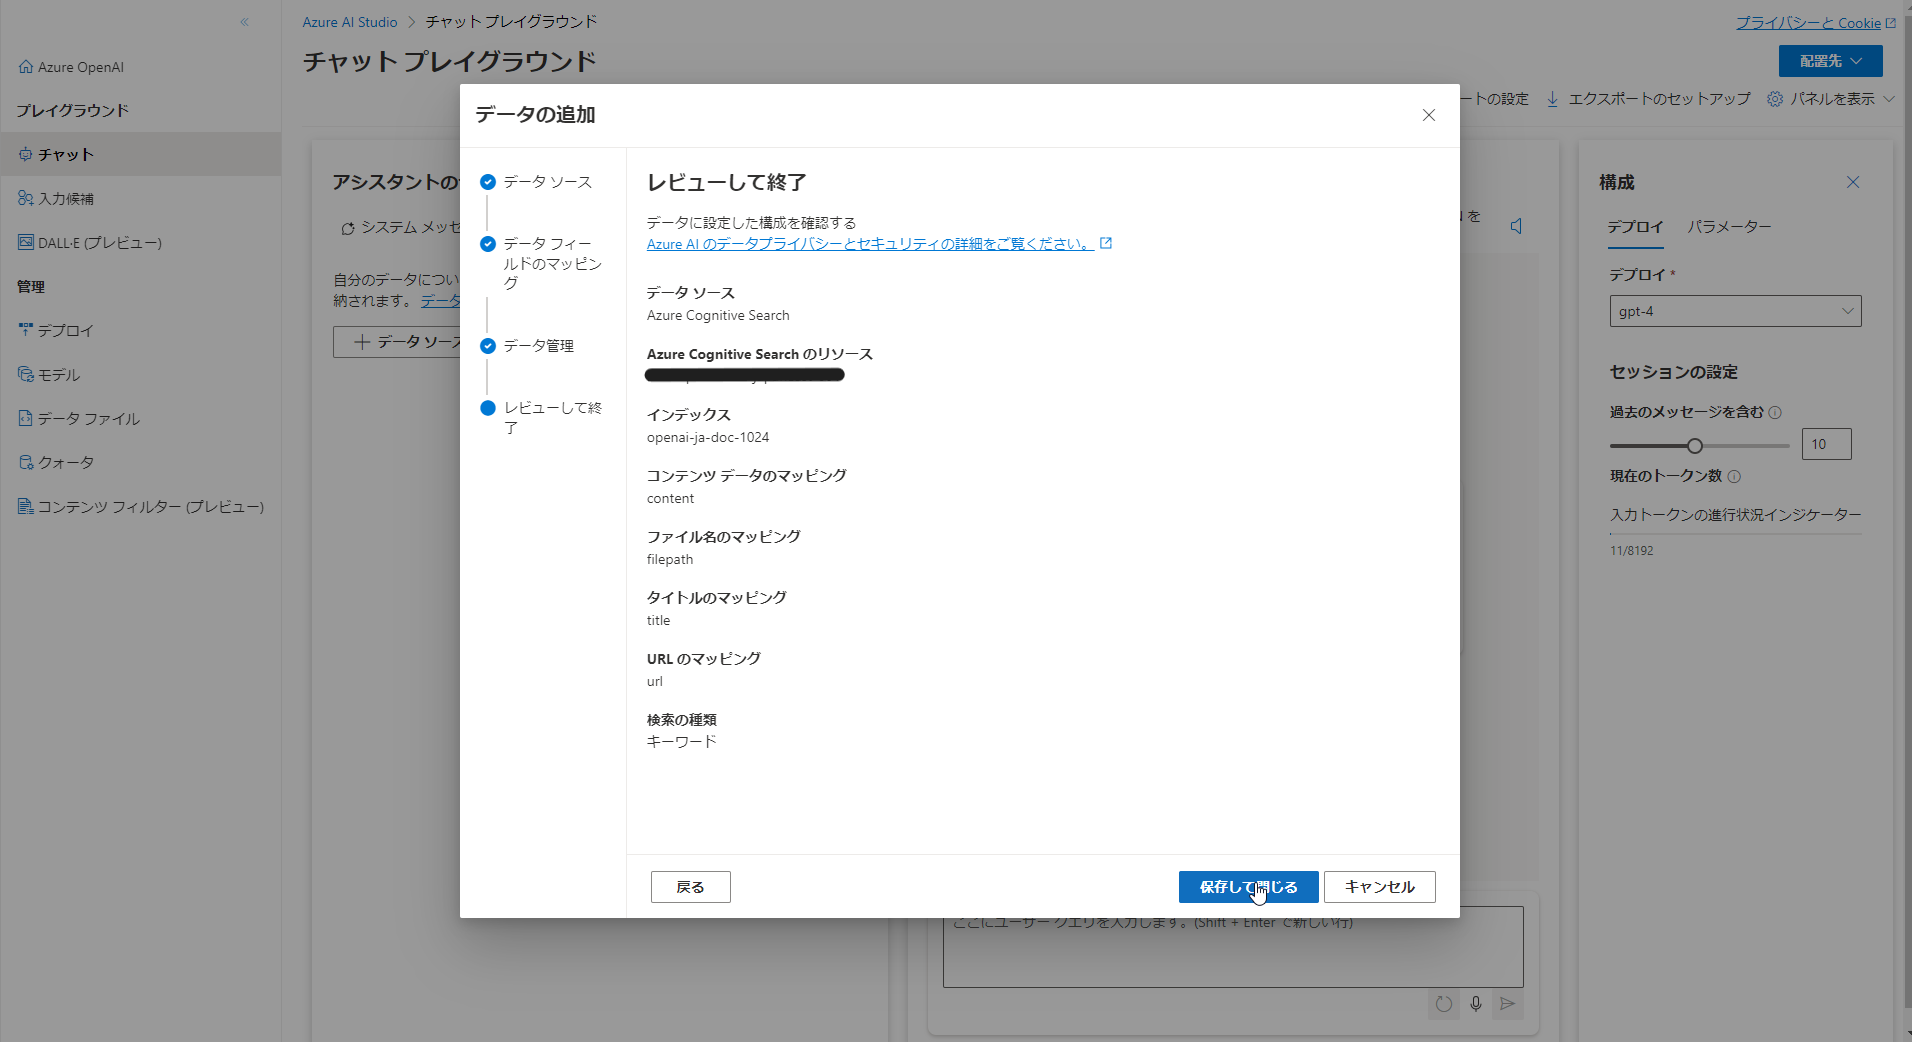The image size is (1912, 1042).
Task: Select データ管理 step in wizard
Action: (528, 346)
